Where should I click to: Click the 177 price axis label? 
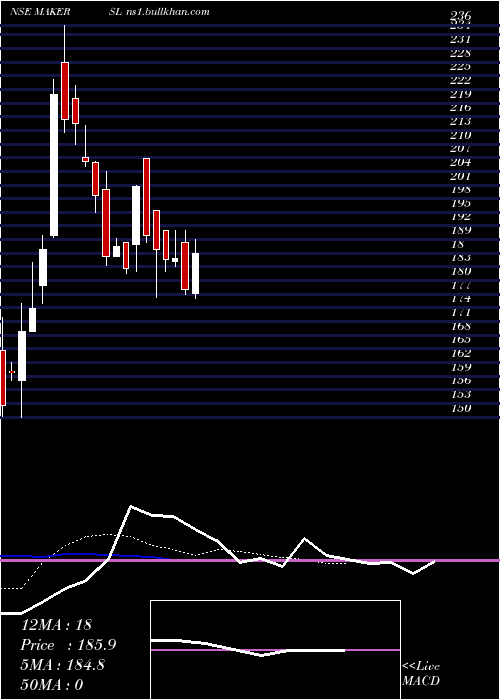pyautogui.click(x=460, y=285)
